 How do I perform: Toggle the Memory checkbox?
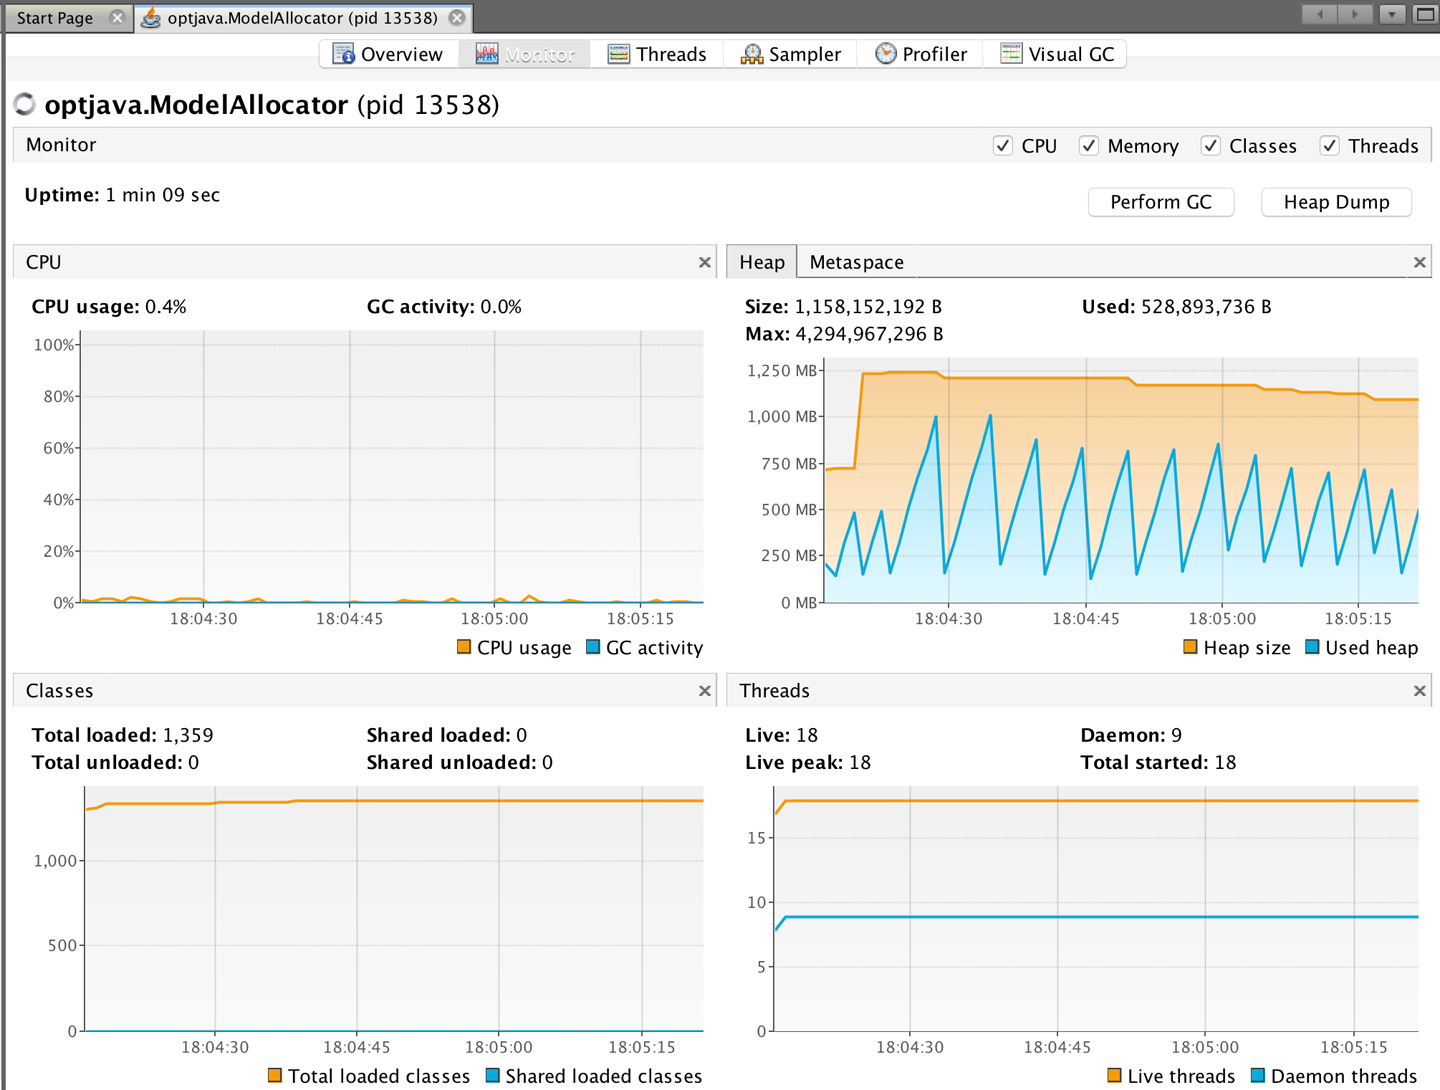(1089, 146)
